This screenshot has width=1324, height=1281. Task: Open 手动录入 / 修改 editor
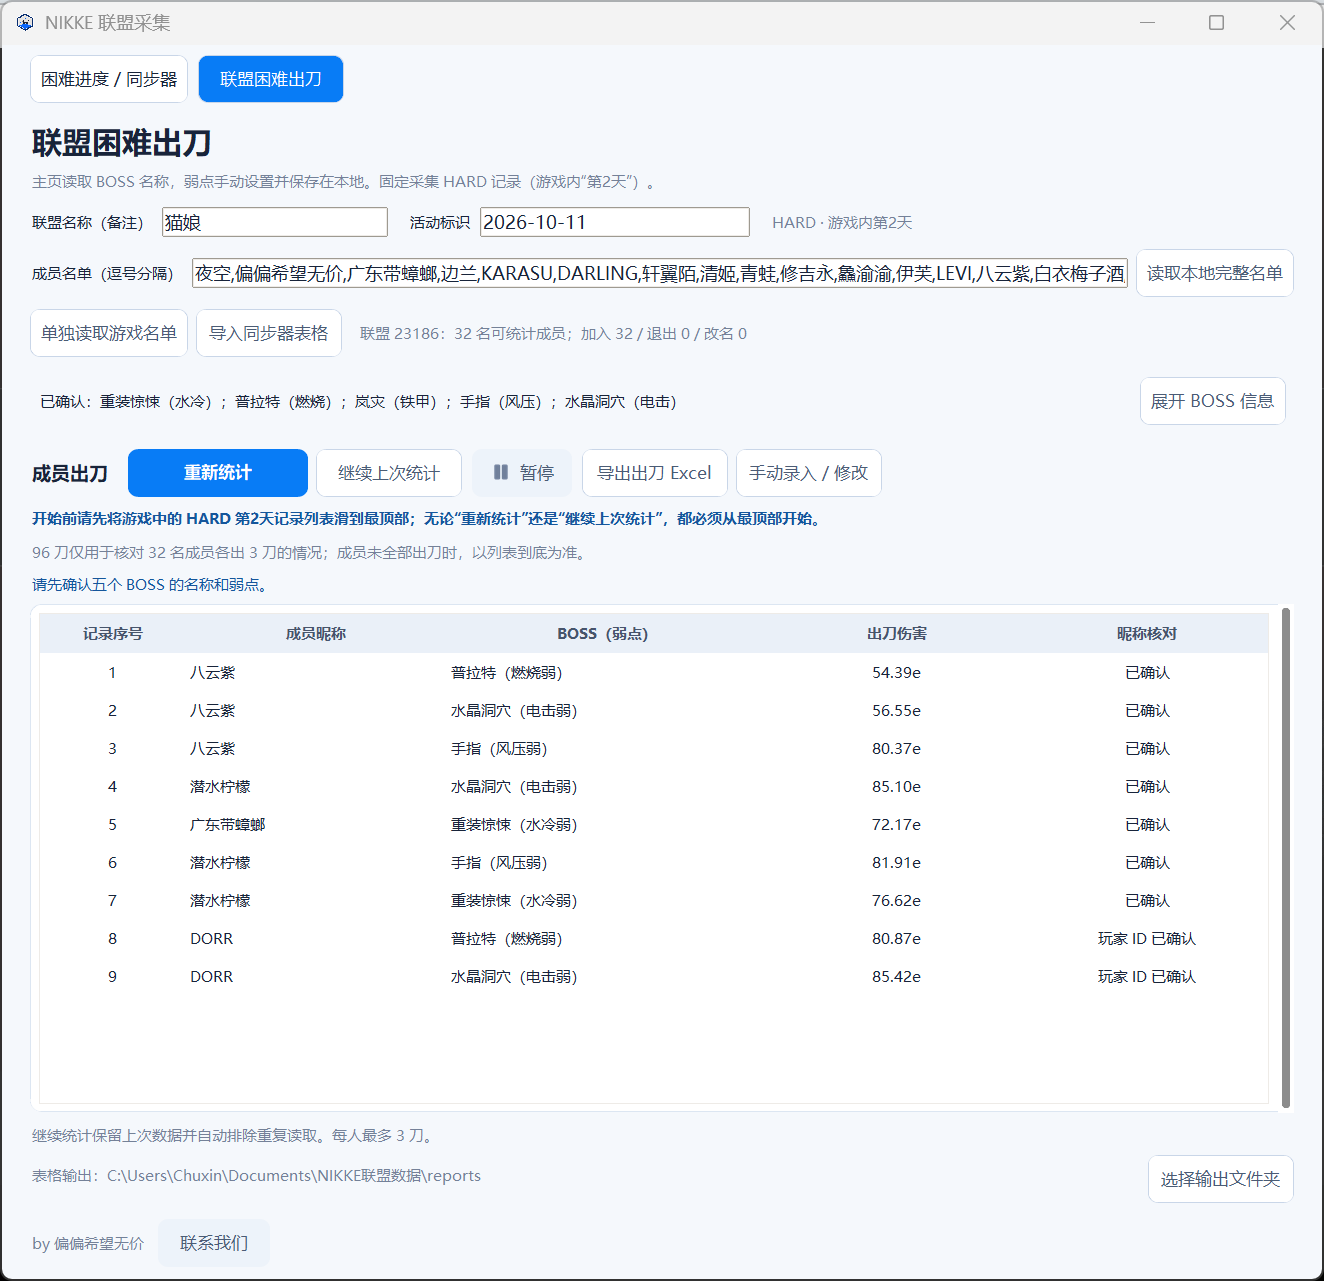[x=809, y=473]
